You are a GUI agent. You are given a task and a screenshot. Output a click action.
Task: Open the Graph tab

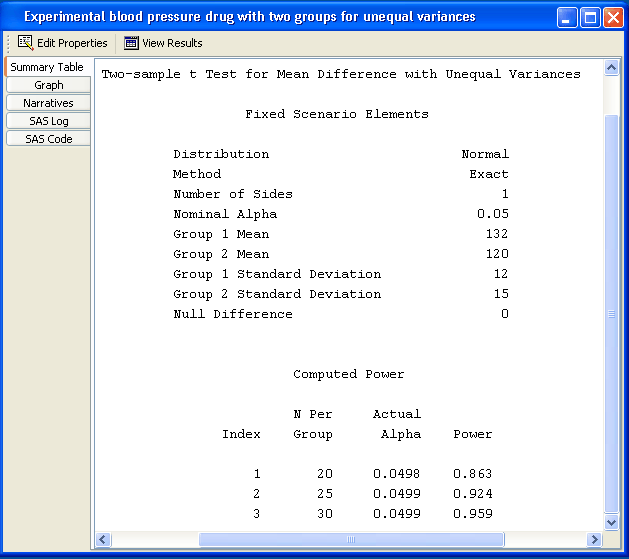pos(48,85)
